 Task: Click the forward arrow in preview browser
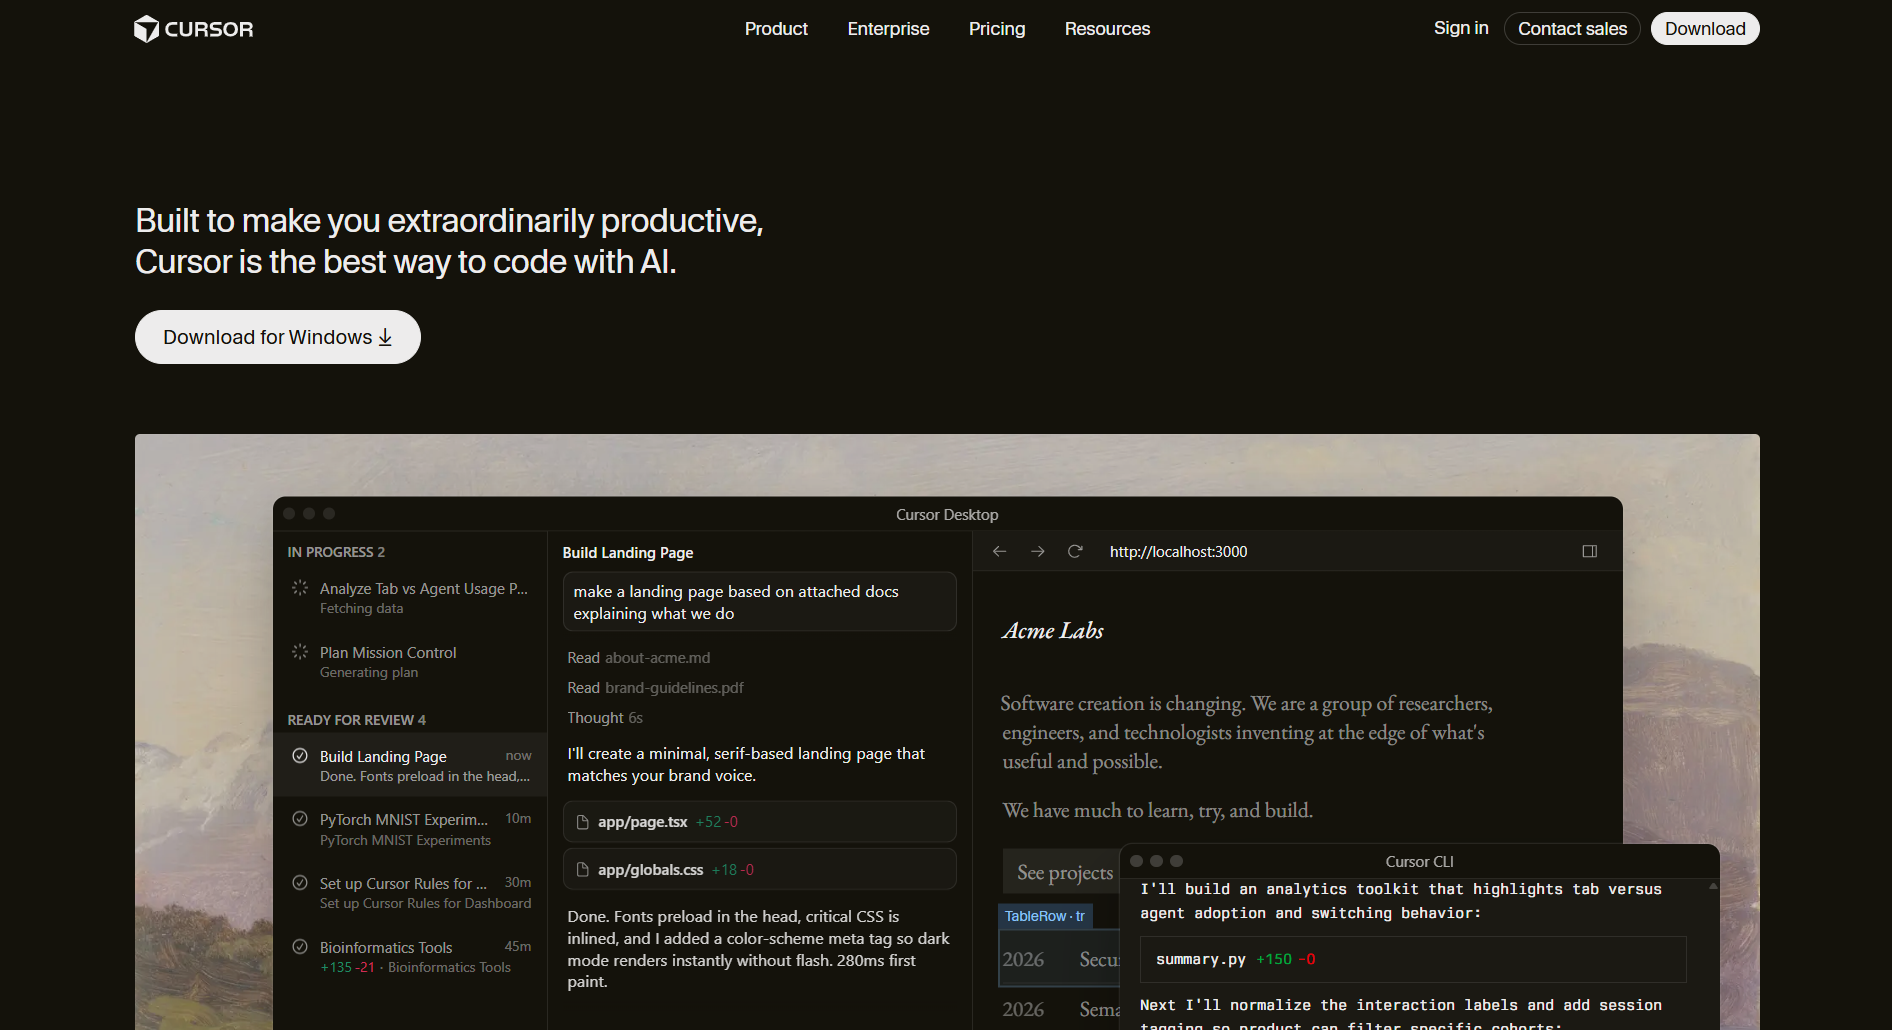tap(1037, 552)
